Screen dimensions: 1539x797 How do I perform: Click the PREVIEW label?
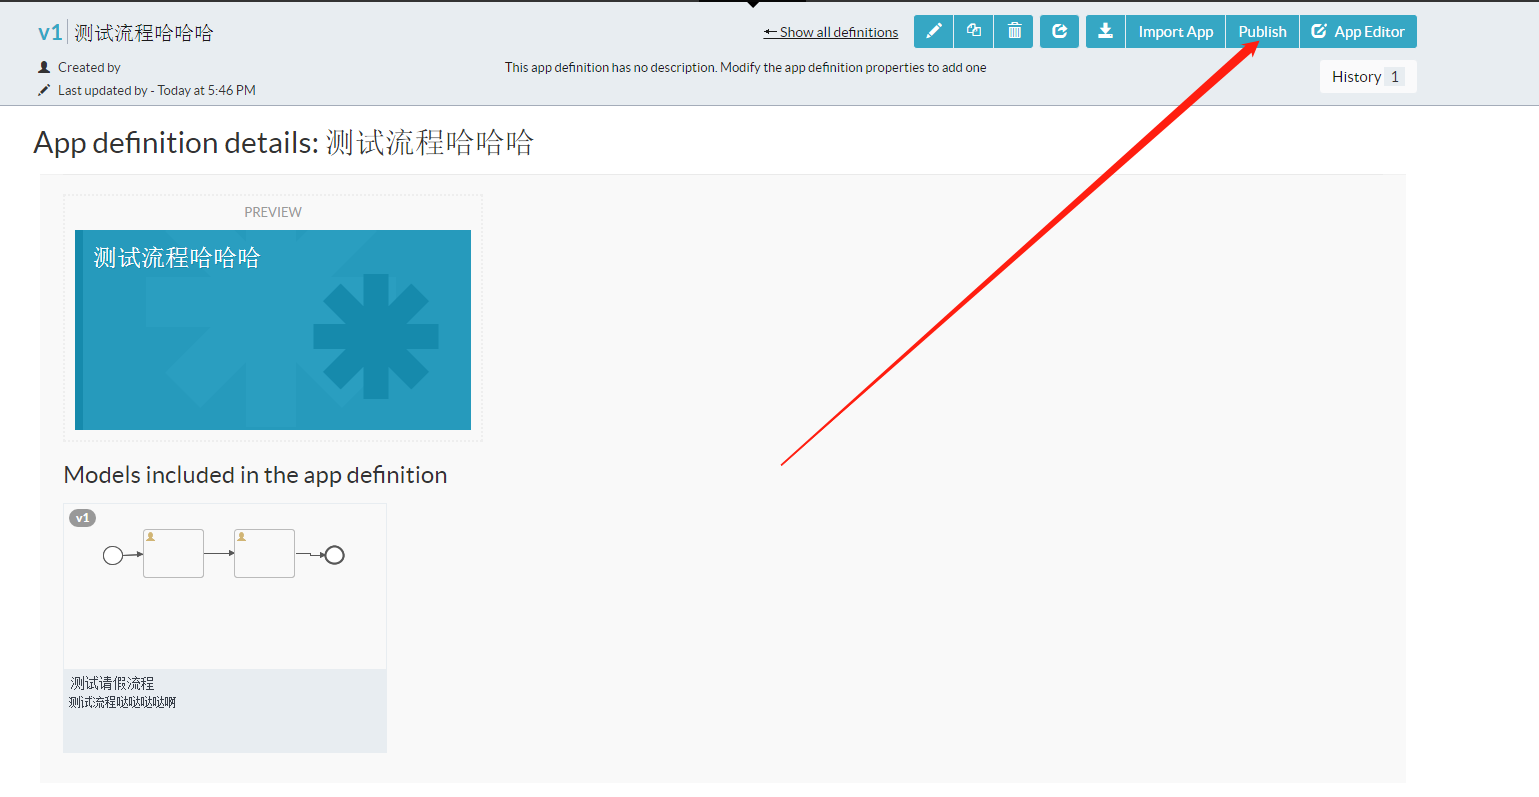[x=273, y=212]
